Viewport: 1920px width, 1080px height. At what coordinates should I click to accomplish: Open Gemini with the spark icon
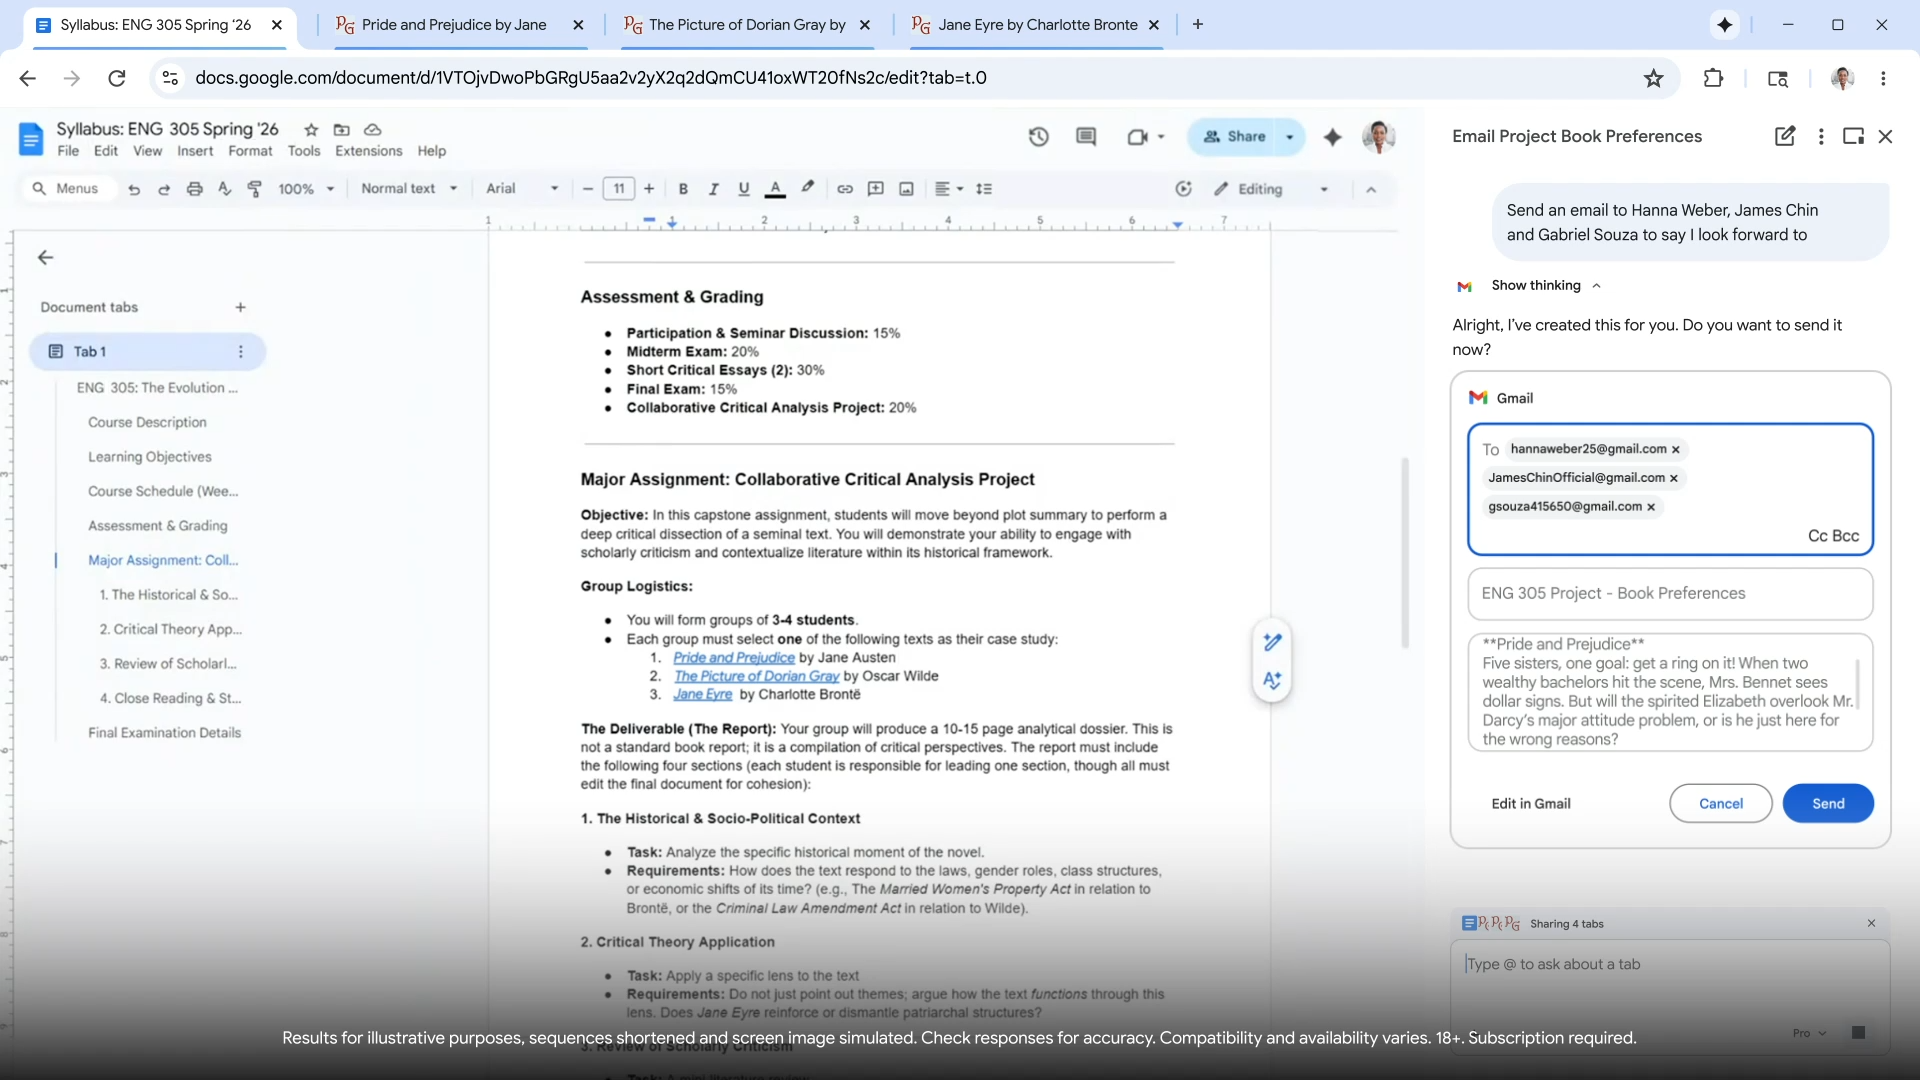click(1333, 137)
